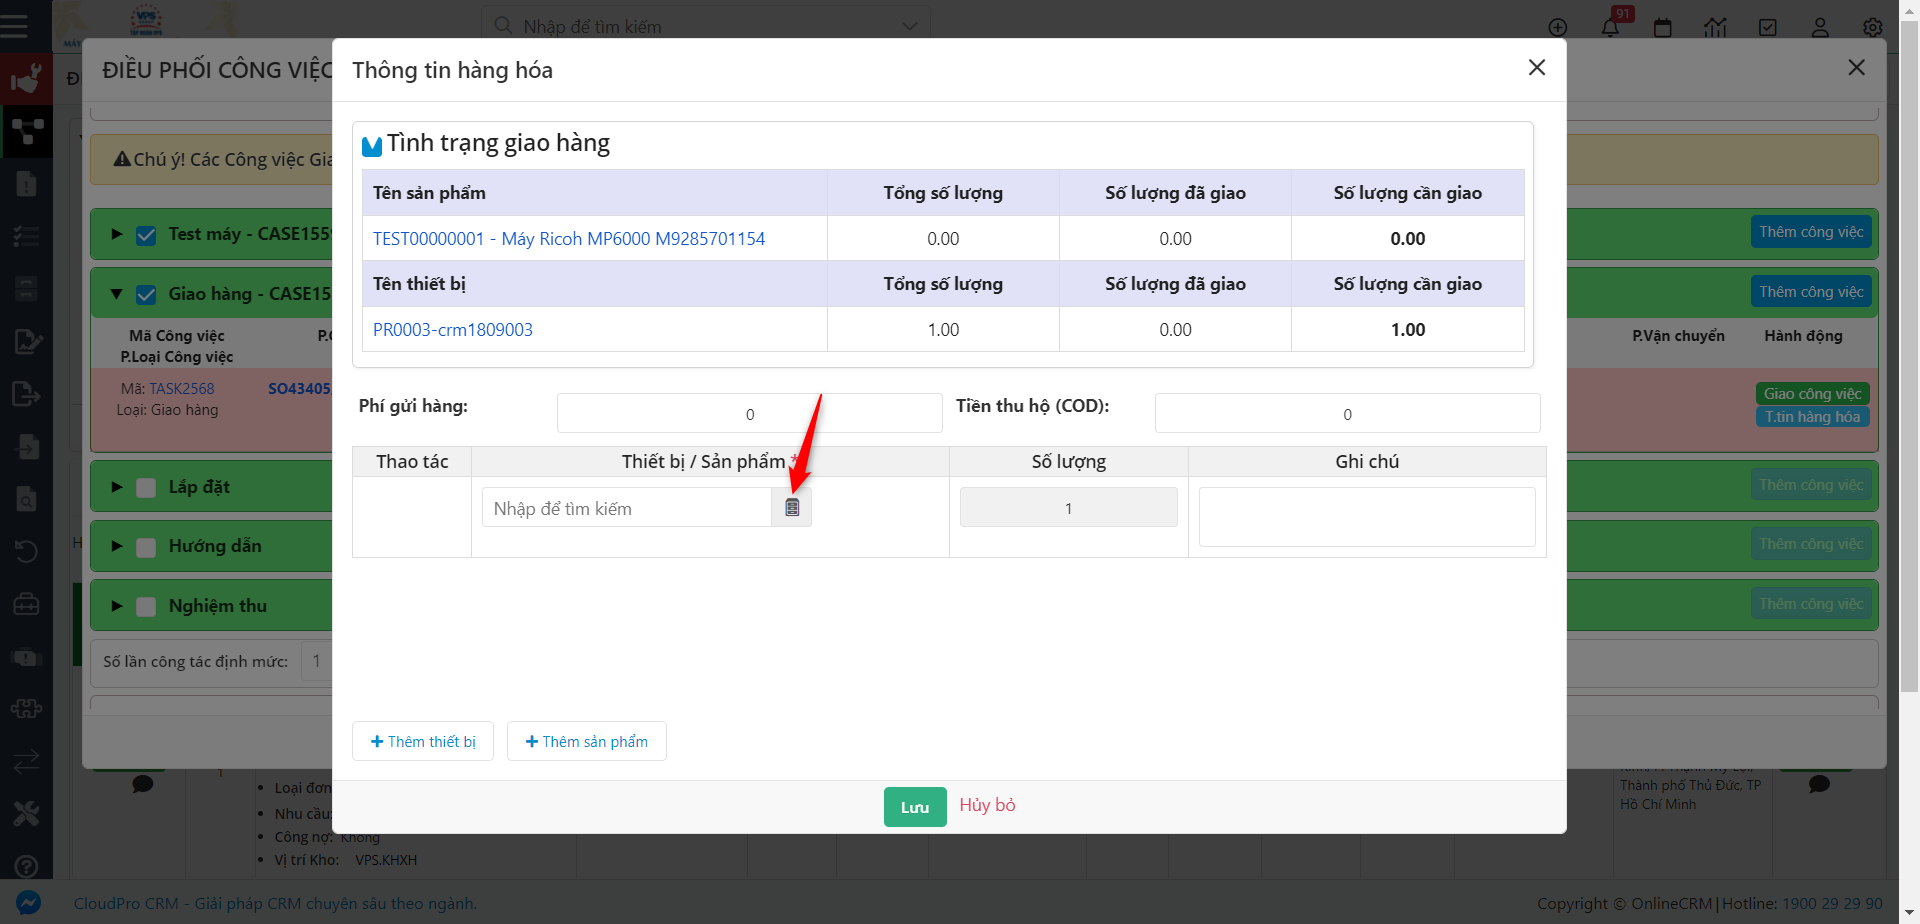The height and width of the screenshot is (924, 1920).
Task: Close the Điều phối công việc dialog
Action: (x=1857, y=67)
